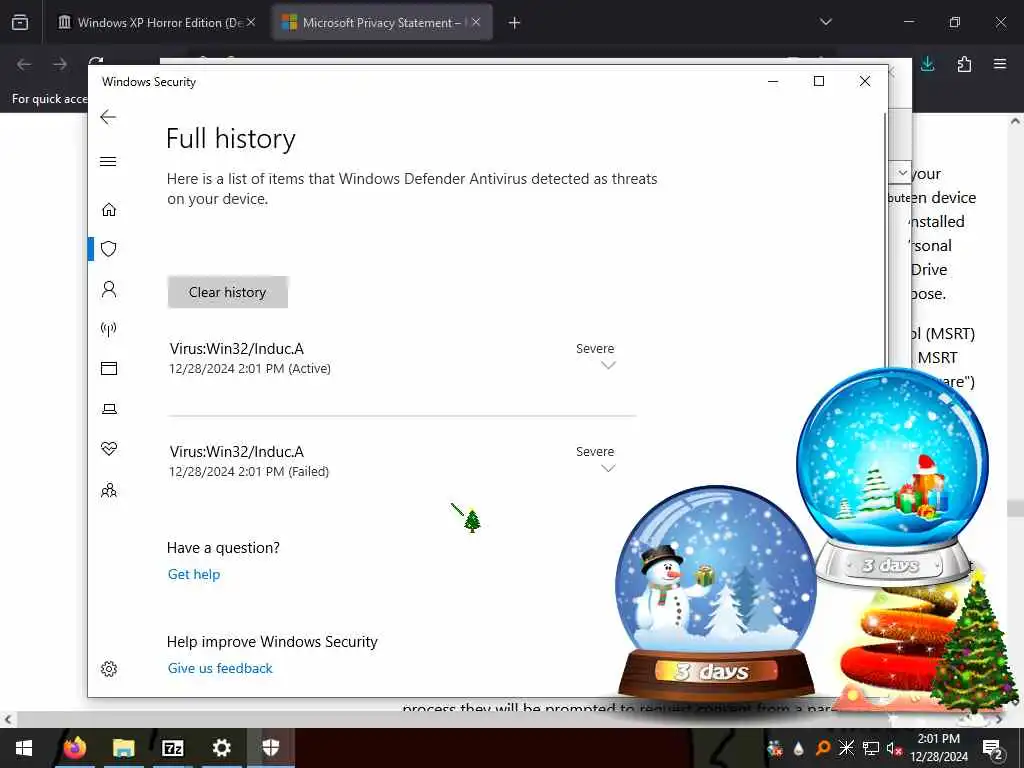Maximize the Windows Security window
Image resolution: width=1024 pixels, height=768 pixels.
pyautogui.click(x=819, y=81)
